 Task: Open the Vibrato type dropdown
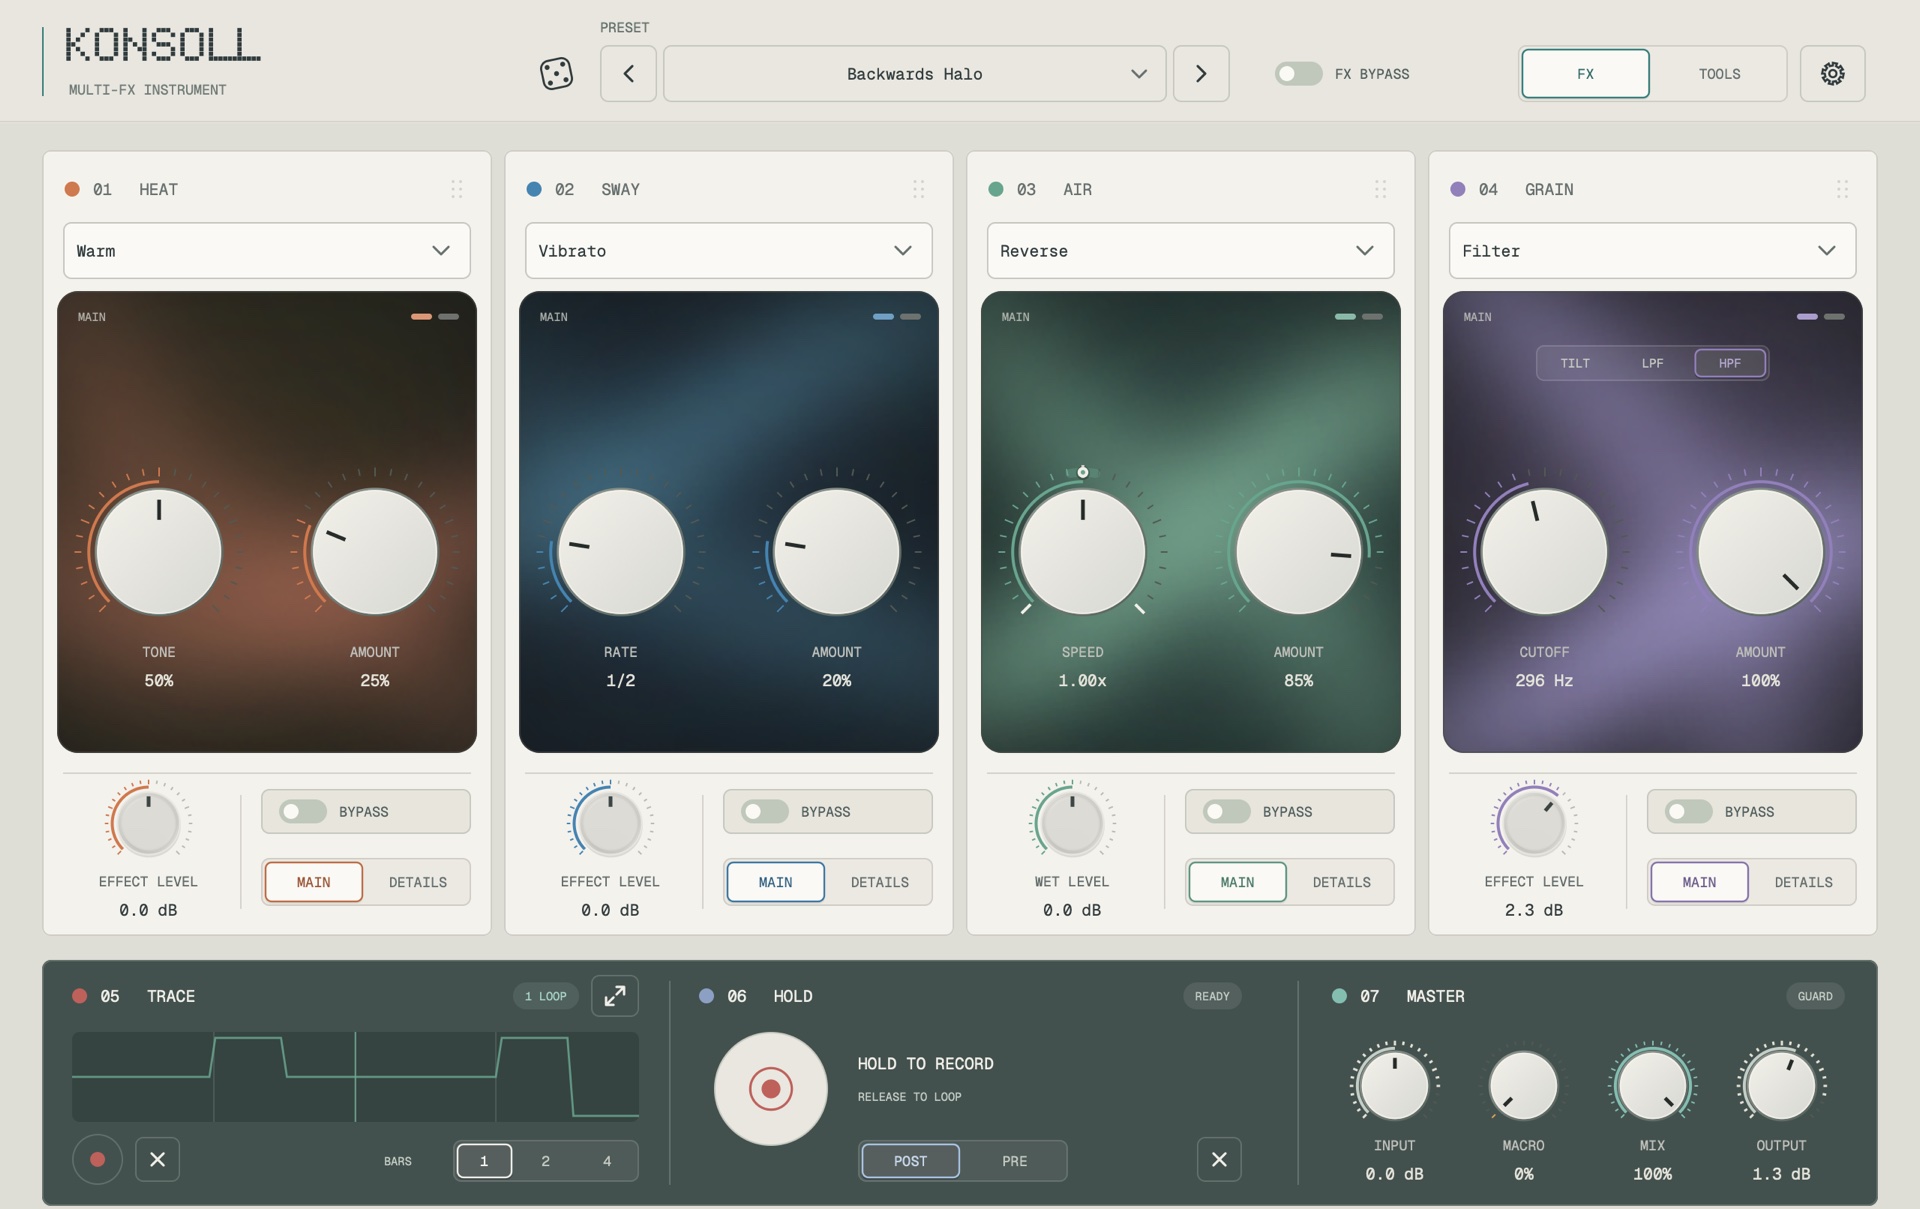(728, 250)
